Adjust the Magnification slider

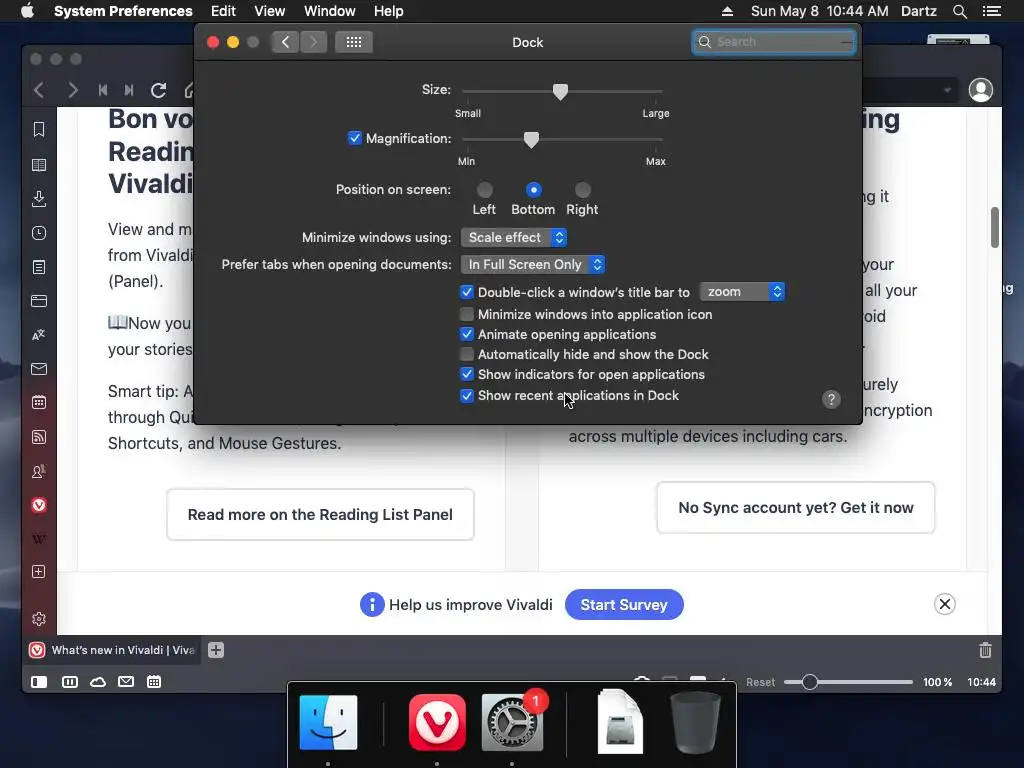coord(531,139)
